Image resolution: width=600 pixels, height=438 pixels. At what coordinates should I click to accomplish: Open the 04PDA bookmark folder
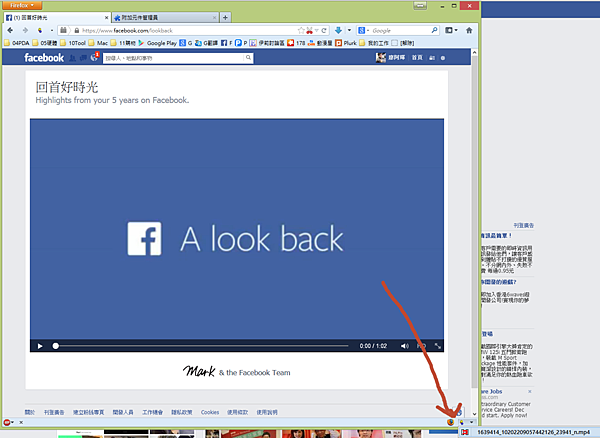[17, 43]
